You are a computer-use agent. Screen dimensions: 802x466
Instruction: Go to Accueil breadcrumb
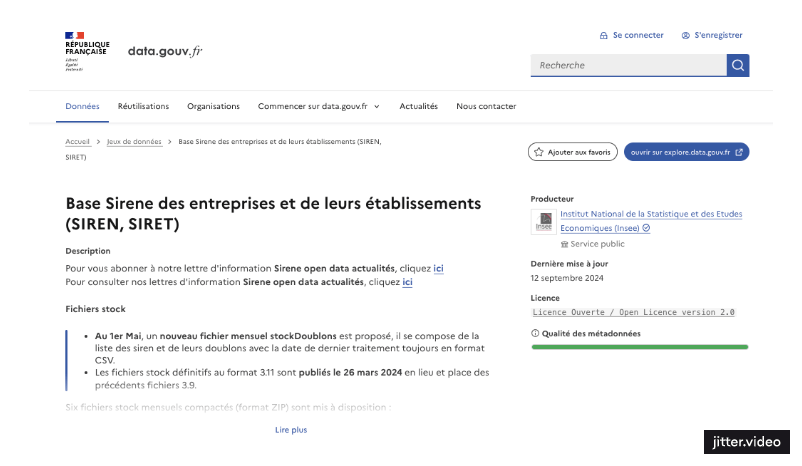click(77, 142)
